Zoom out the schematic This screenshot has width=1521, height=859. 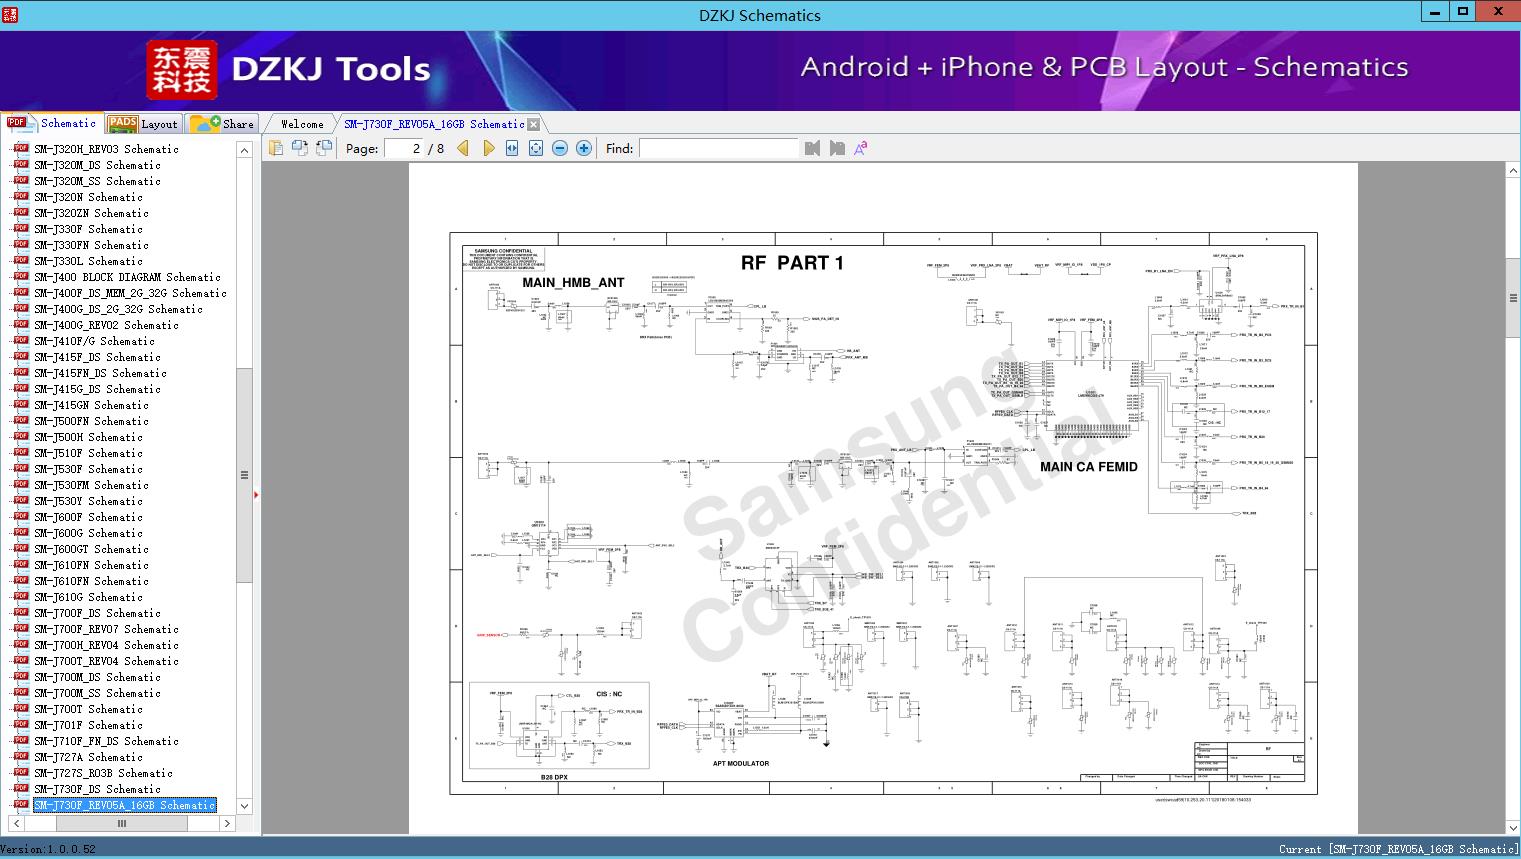(560, 148)
